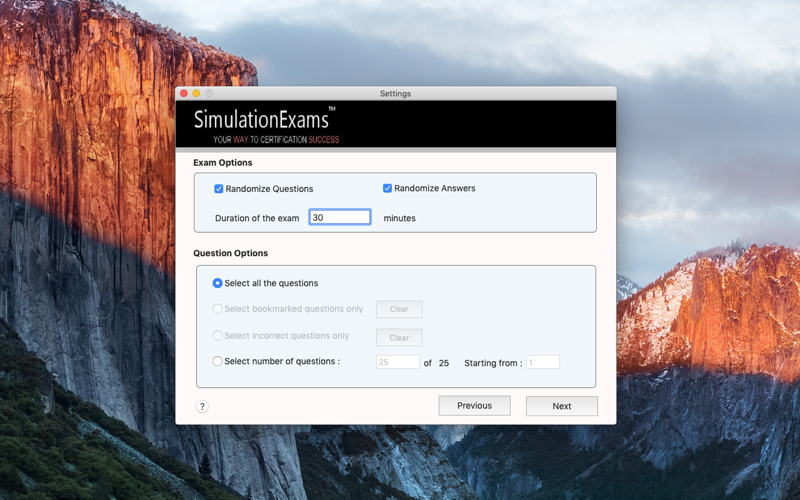Click the Starting from input field
The height and width of the screenshot is (500, 800).
pyautogui.click(x=543, y=362)
